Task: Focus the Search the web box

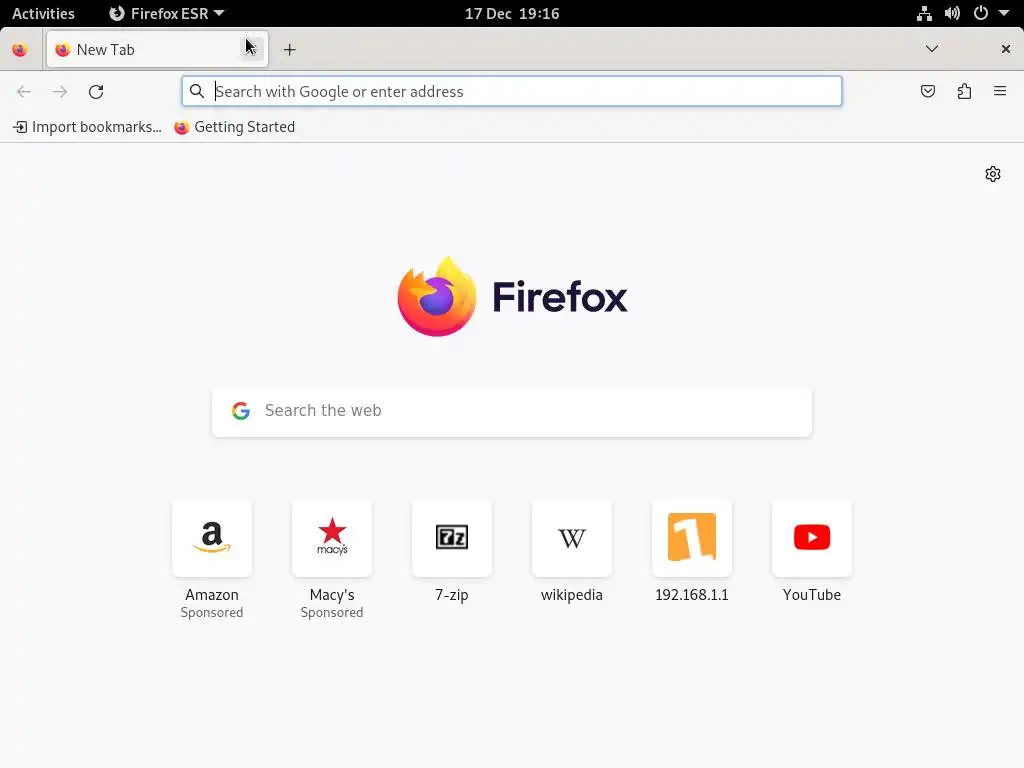Action: click(512, 412)
